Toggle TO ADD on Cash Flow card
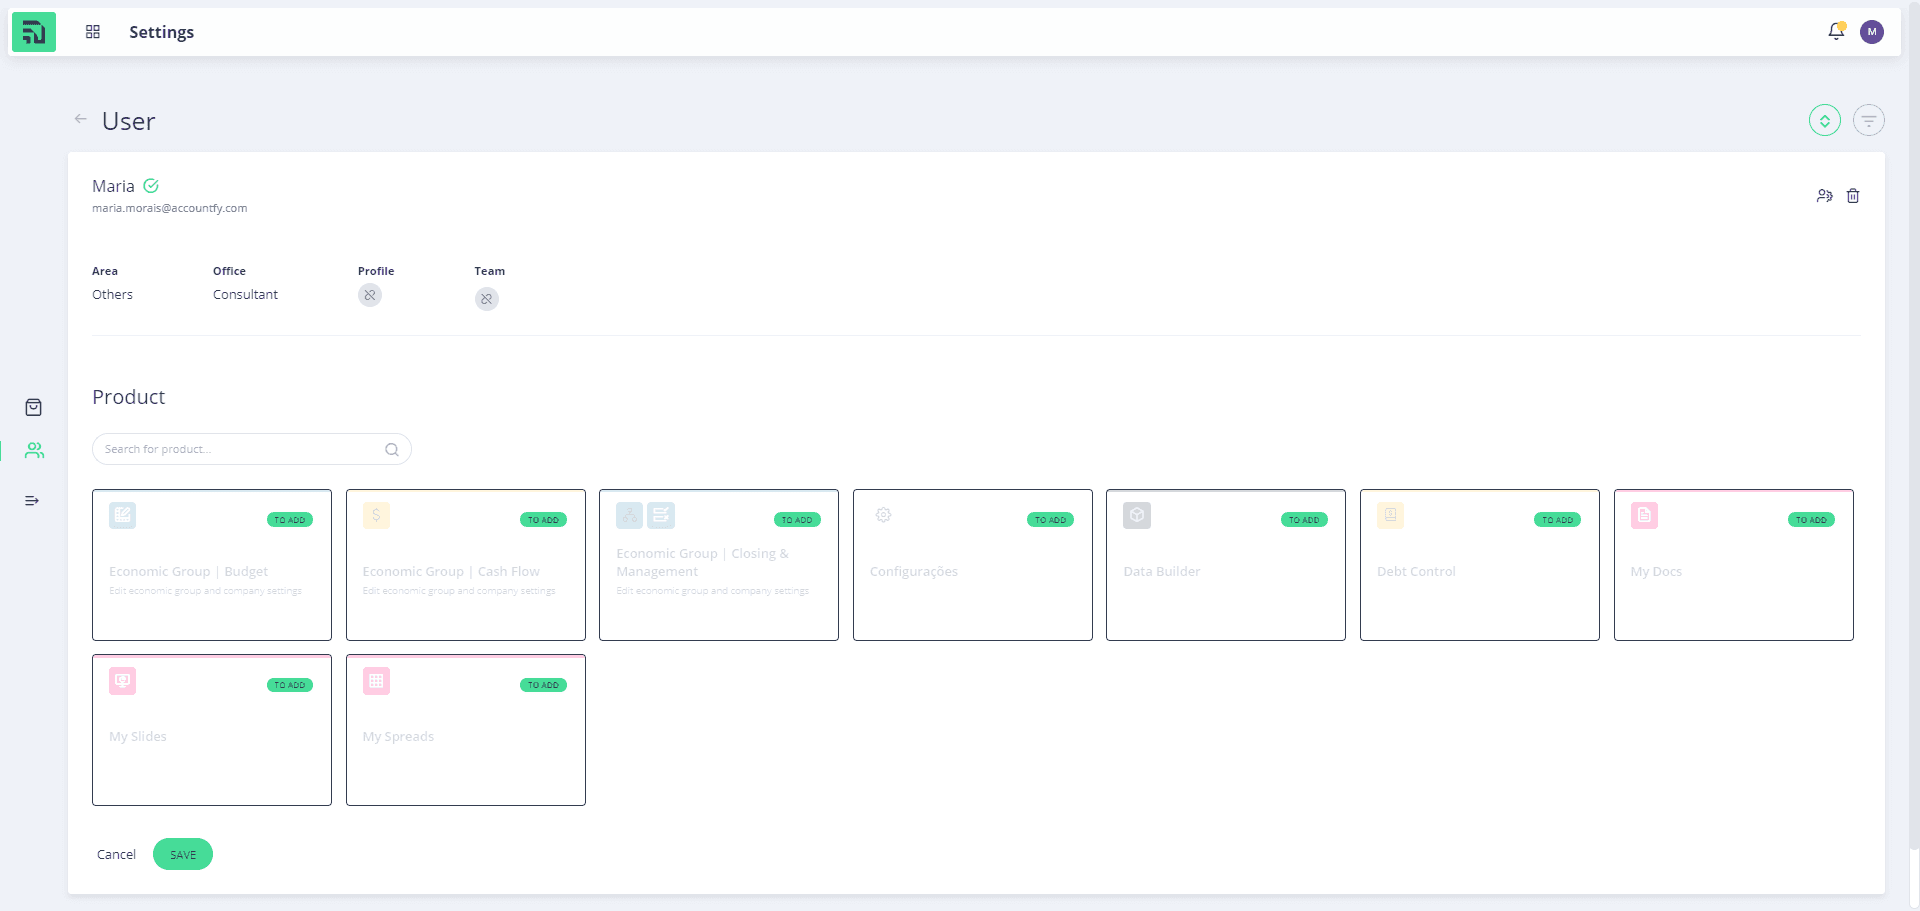 (x=543, y=520)
